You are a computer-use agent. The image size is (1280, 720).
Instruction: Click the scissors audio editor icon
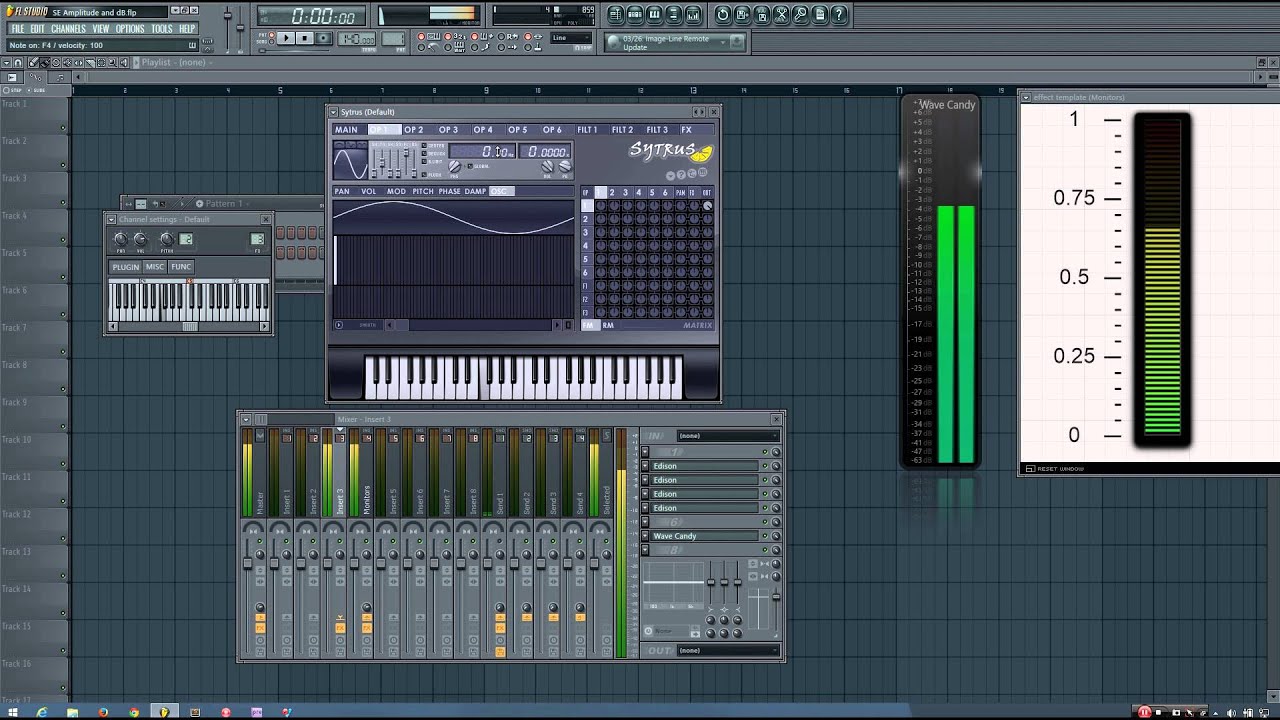coord(781,15)
